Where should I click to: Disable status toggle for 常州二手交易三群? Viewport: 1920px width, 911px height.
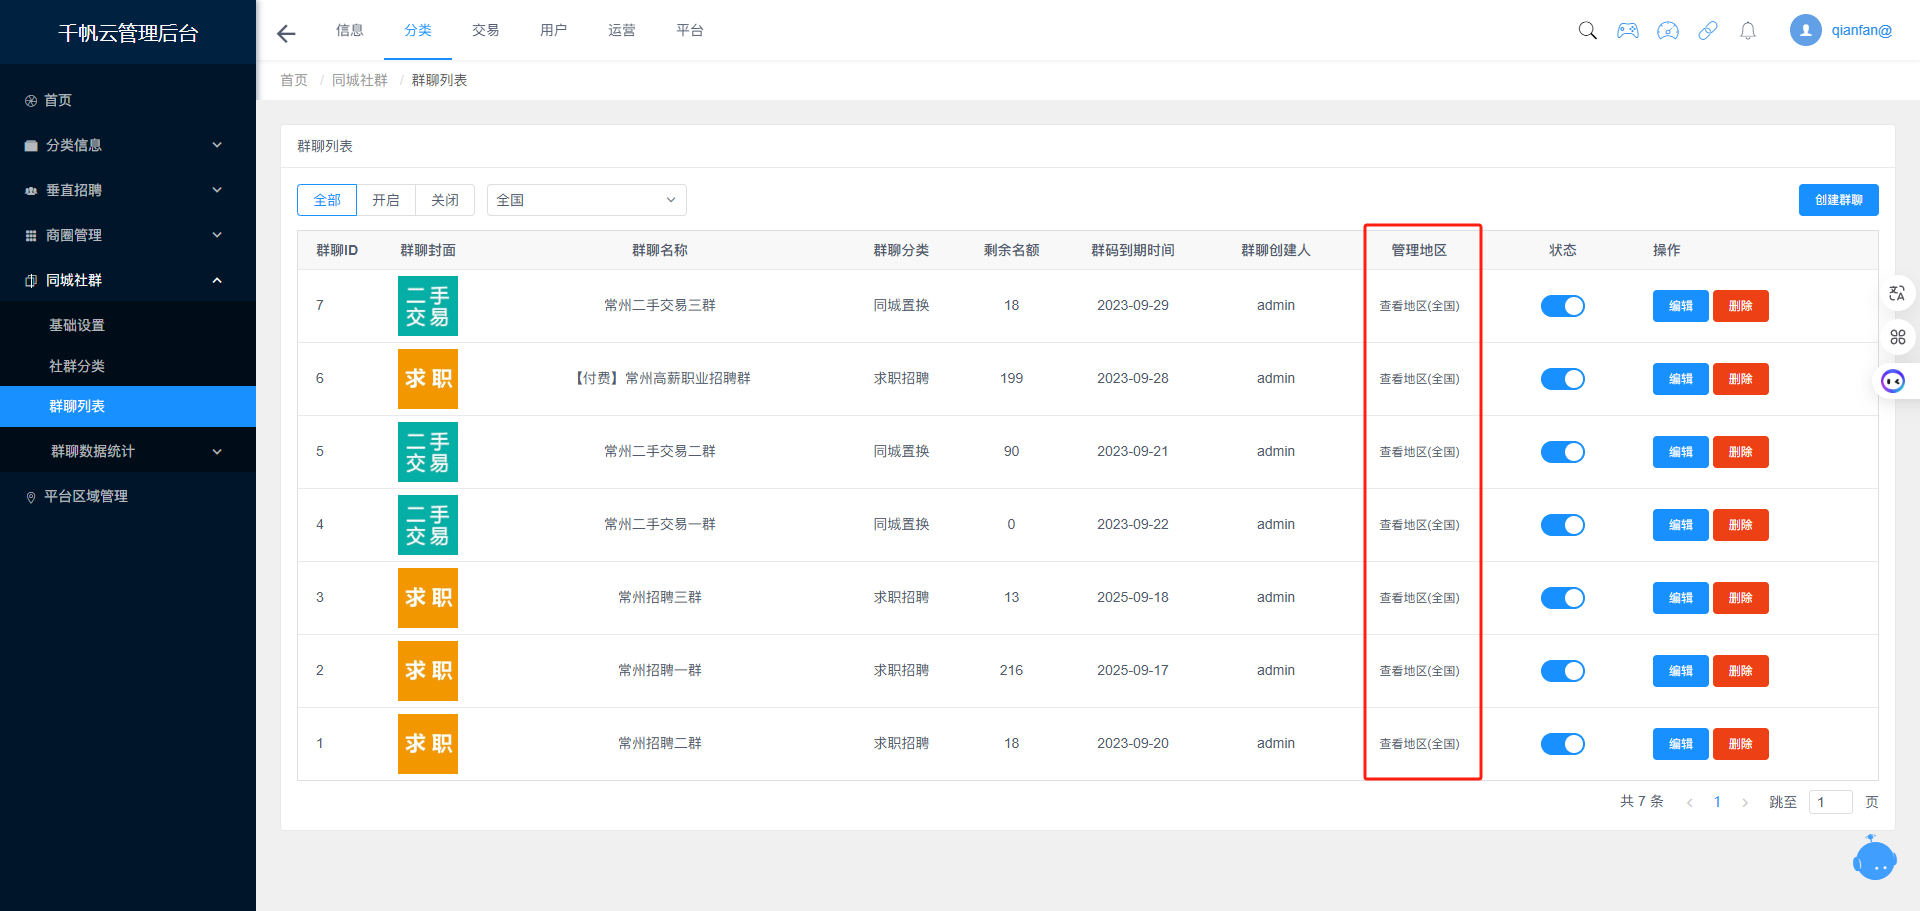1562,306
